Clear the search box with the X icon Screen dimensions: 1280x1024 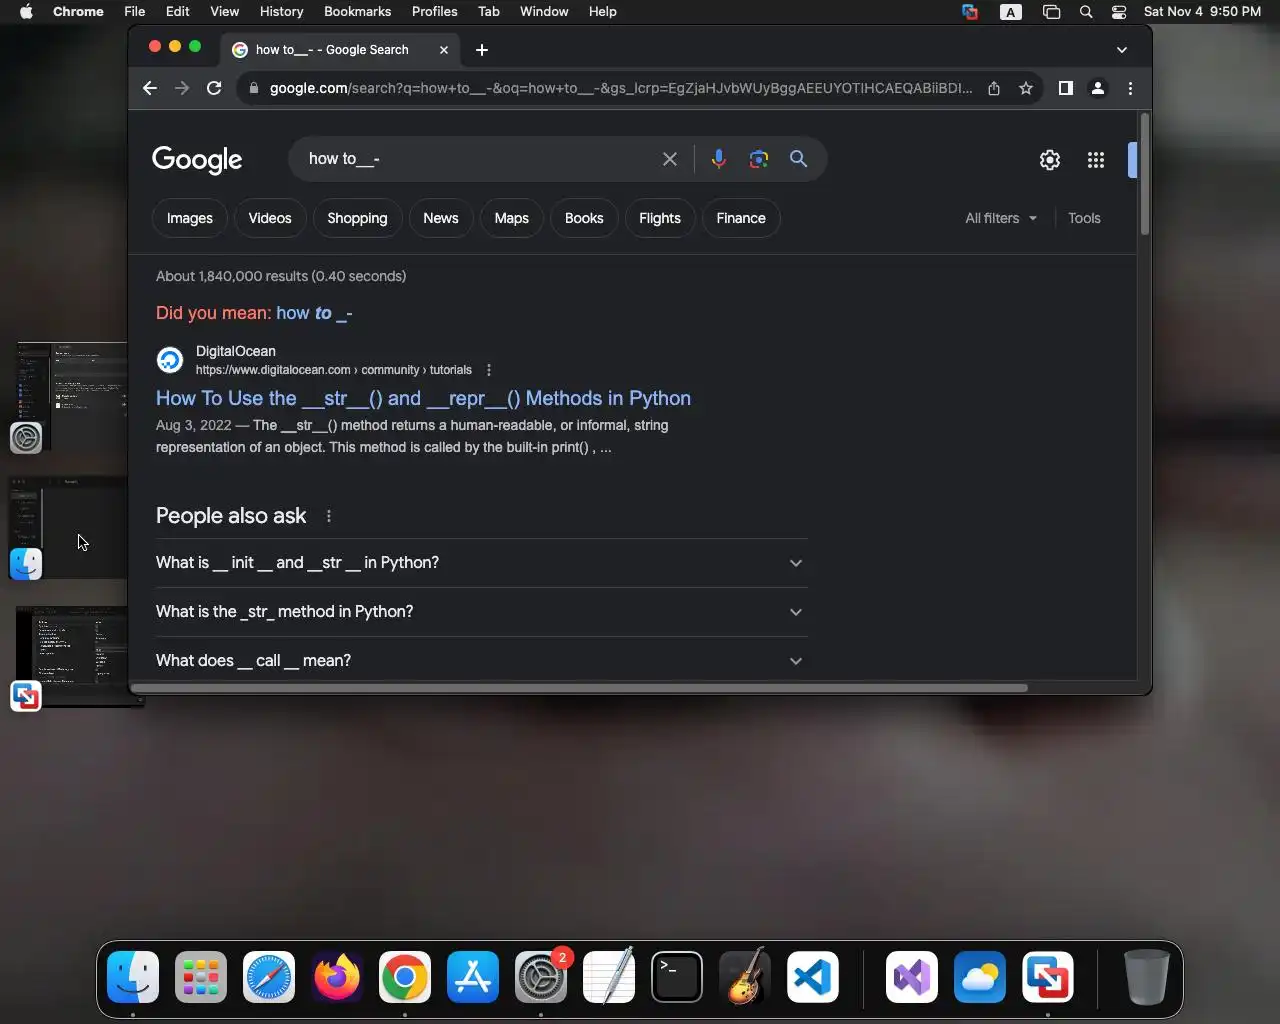[670, 159]
